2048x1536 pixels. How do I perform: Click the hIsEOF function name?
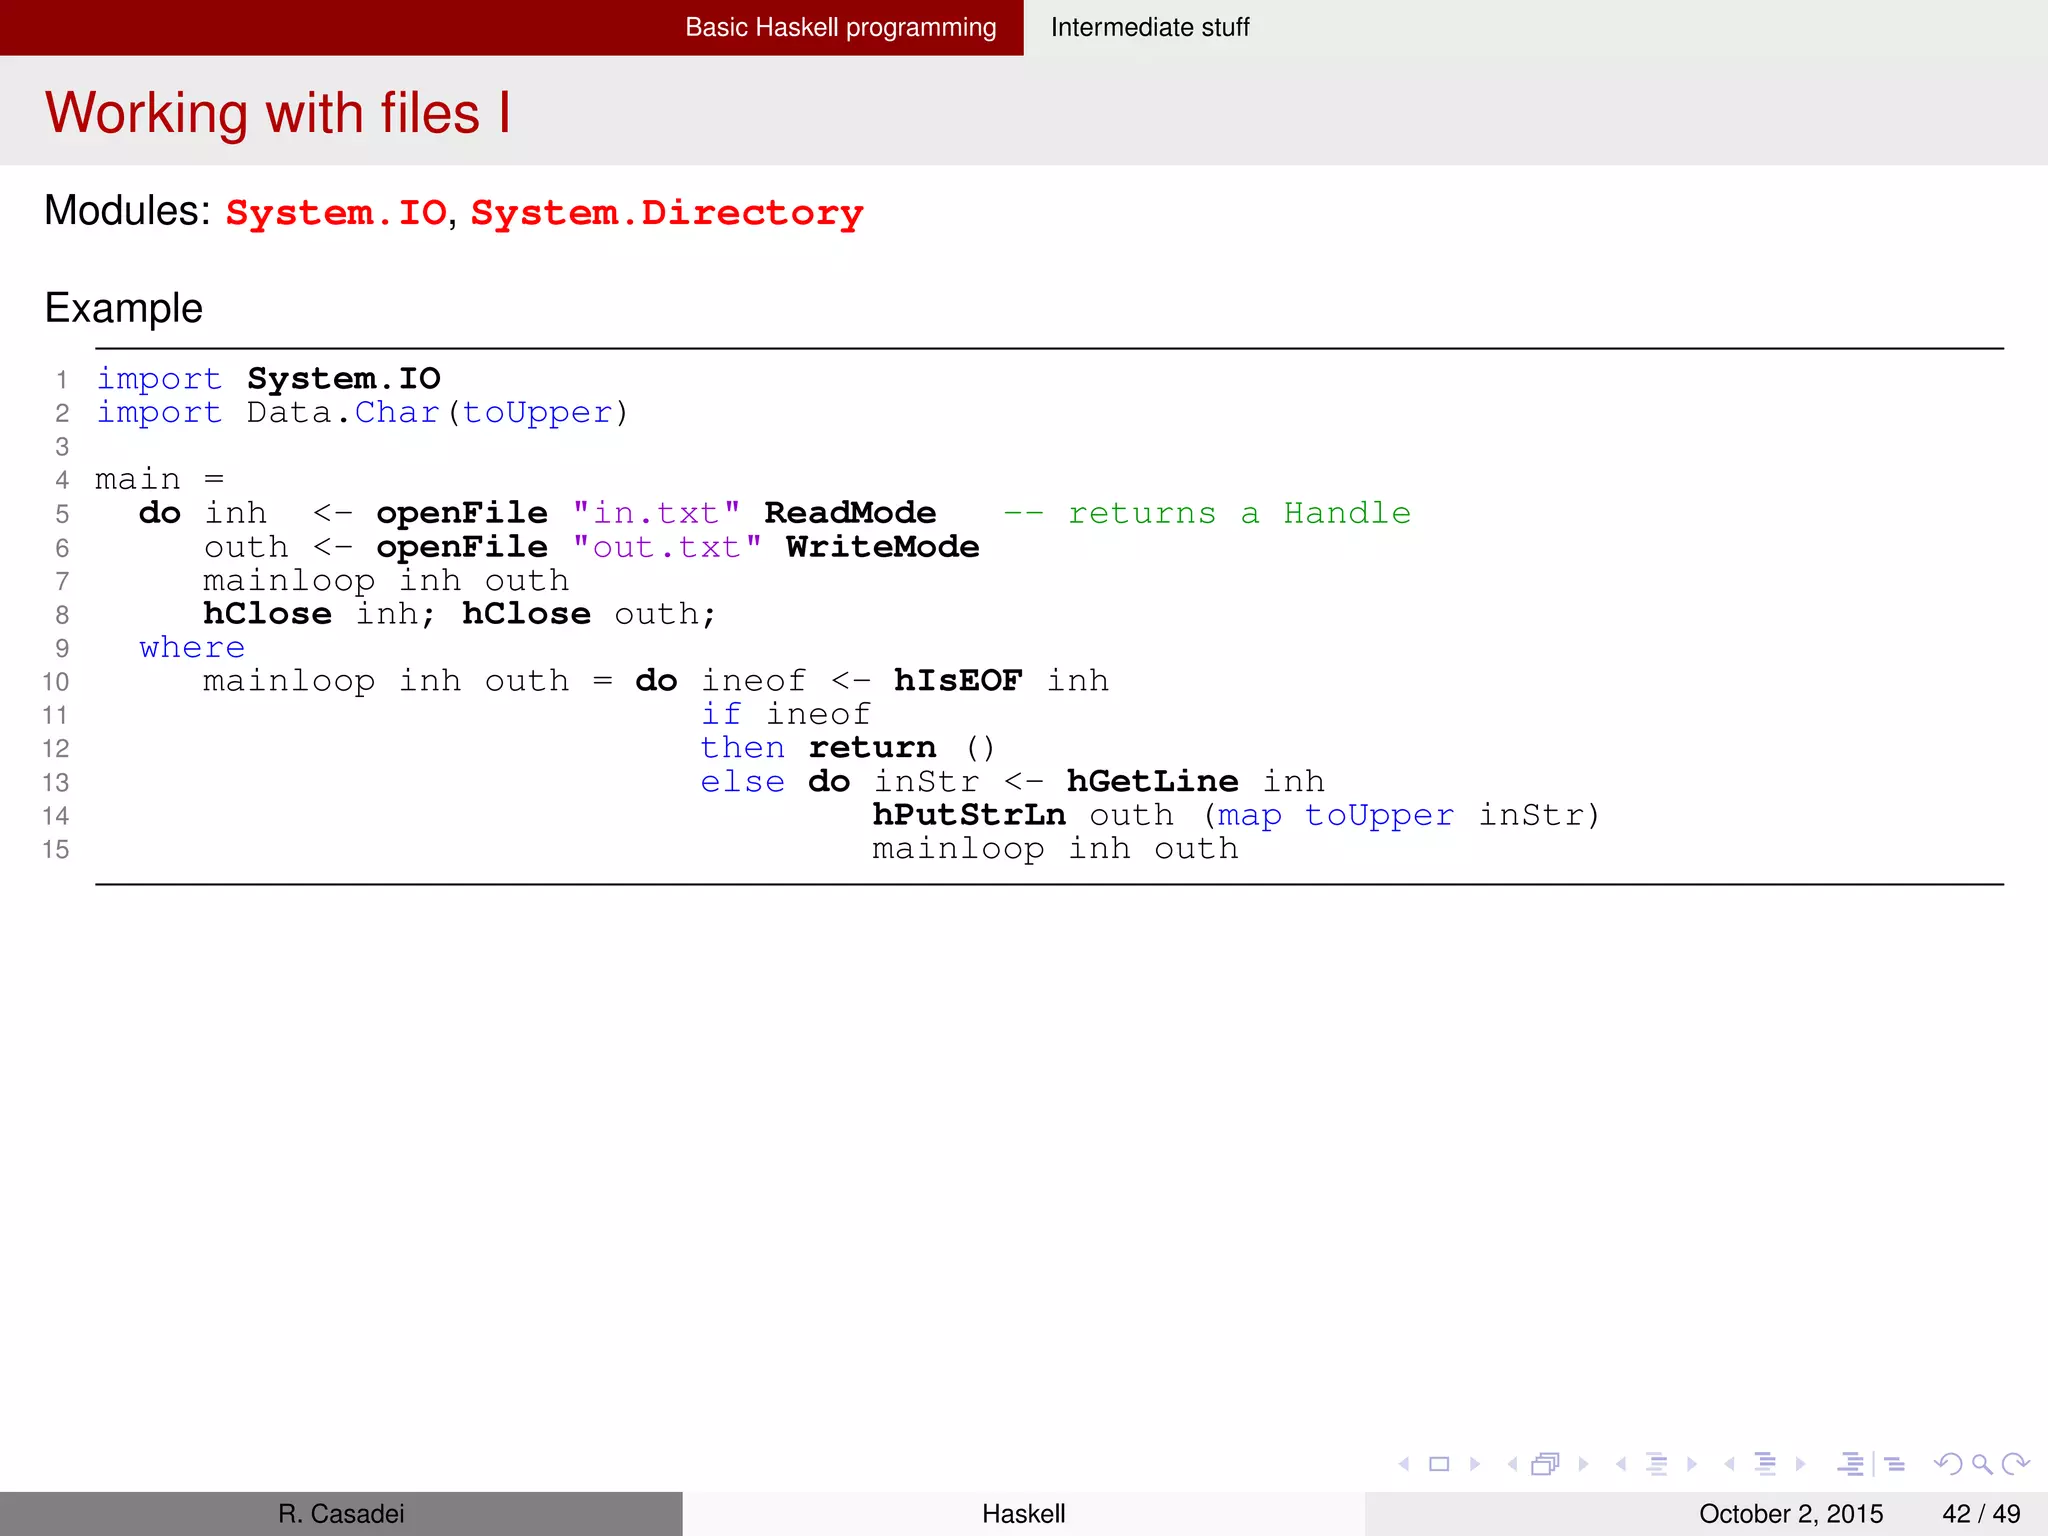[957, 681]
